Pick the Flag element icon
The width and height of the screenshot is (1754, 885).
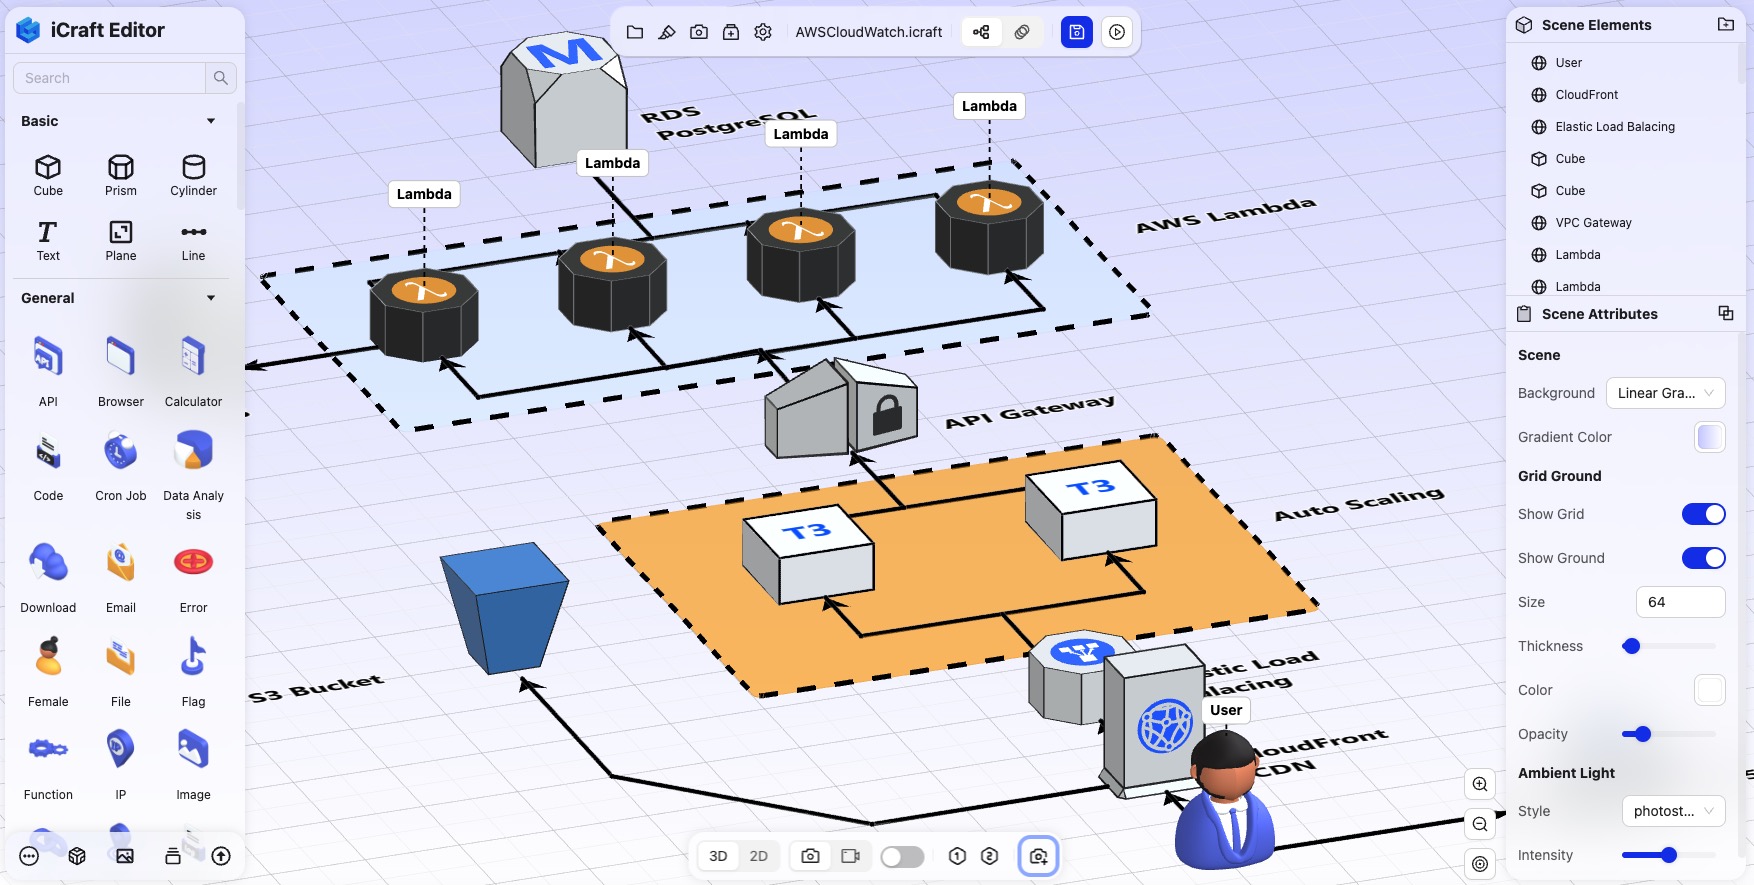[193, 657]
